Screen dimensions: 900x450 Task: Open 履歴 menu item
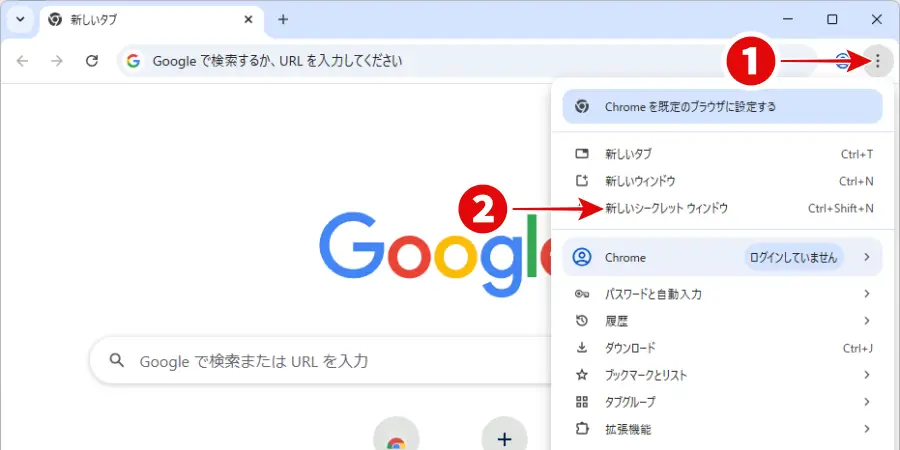coord(722,321)
